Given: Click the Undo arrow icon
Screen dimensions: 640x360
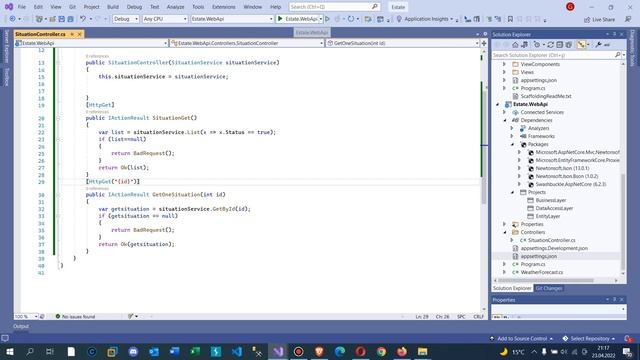Looking at the screenshot, I should pos(83,19).
